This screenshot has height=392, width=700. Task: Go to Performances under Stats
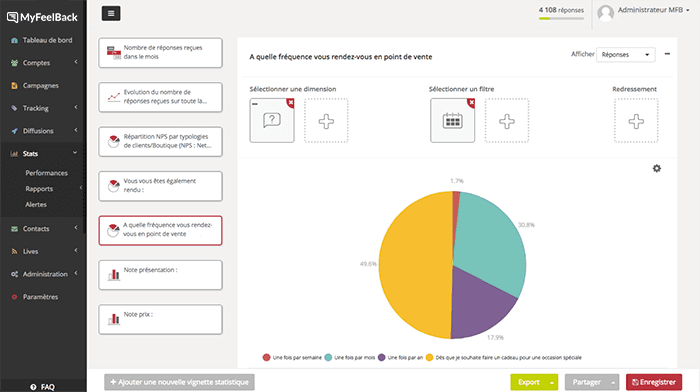46,173
